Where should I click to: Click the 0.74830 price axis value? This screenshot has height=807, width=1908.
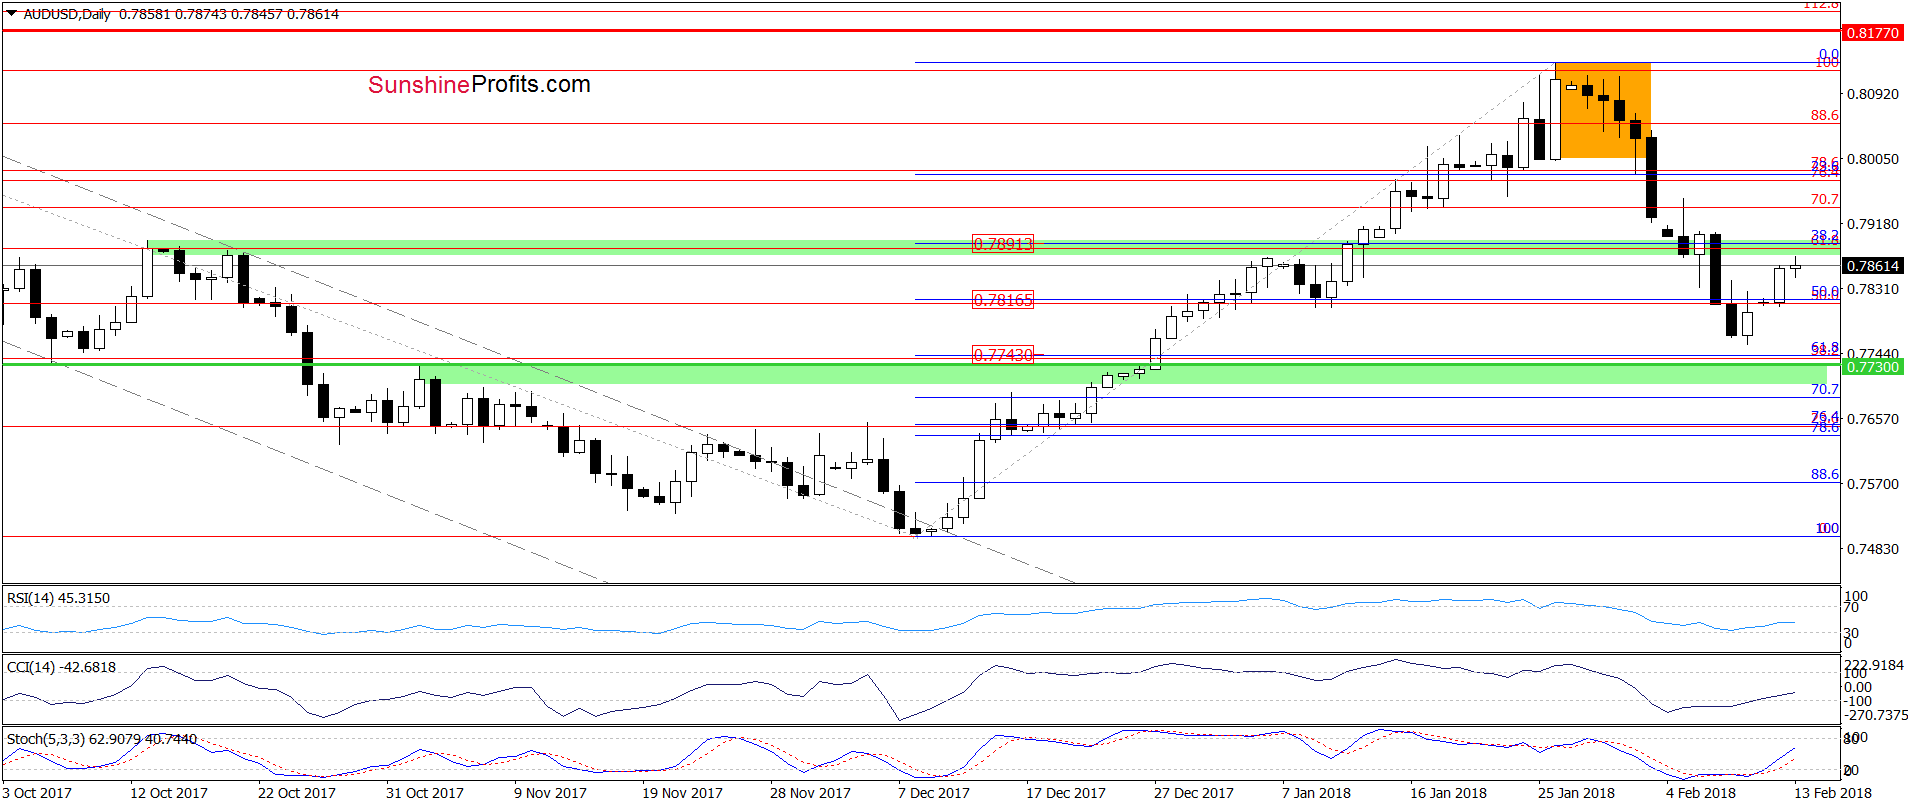[x=1872, y=549]
